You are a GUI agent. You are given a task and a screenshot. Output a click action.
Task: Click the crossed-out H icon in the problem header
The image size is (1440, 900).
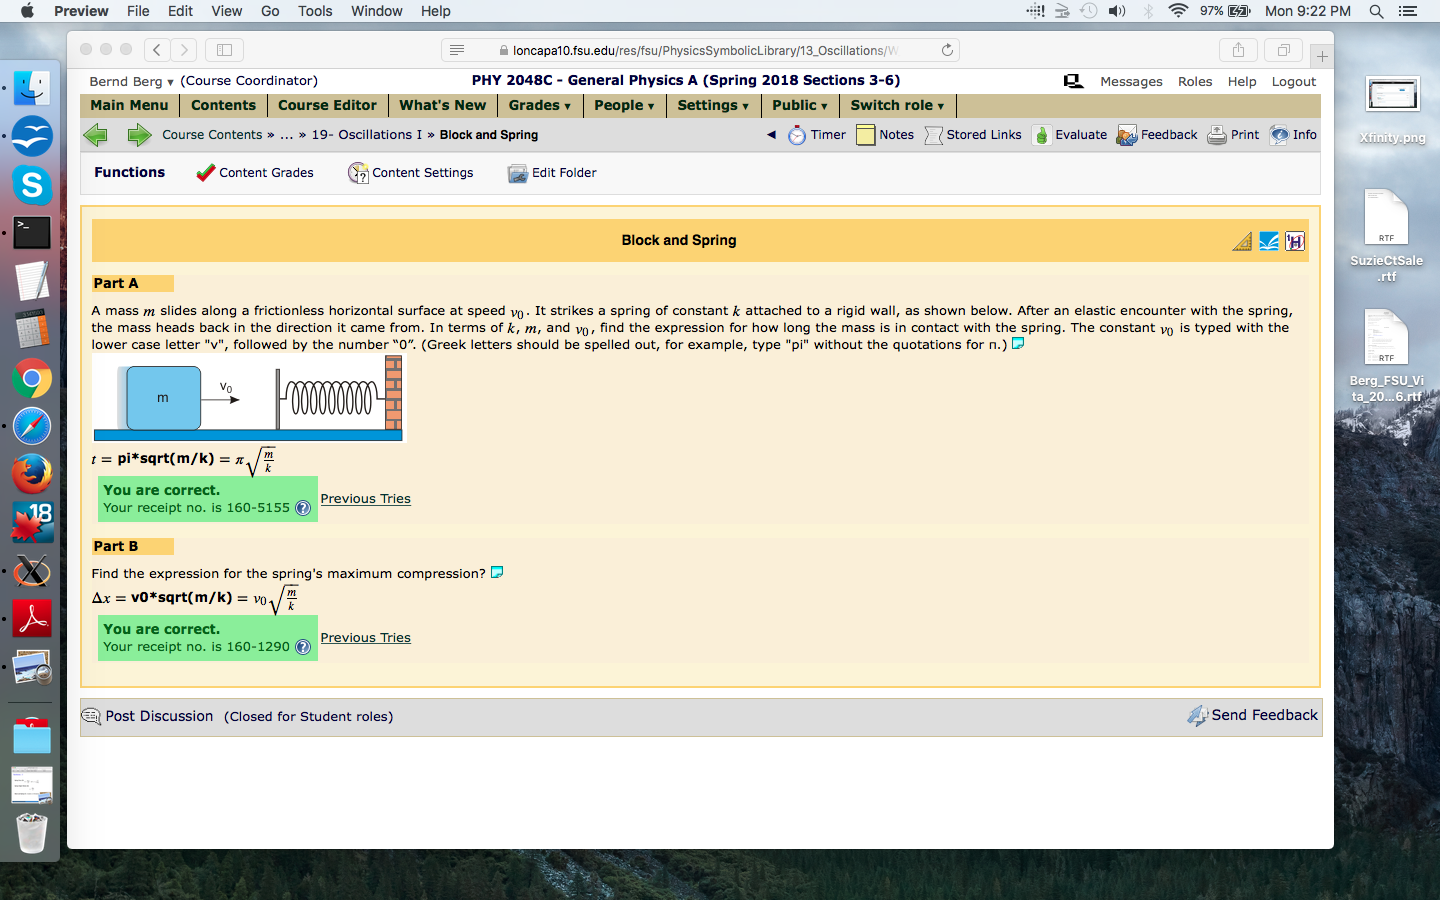1295,241
